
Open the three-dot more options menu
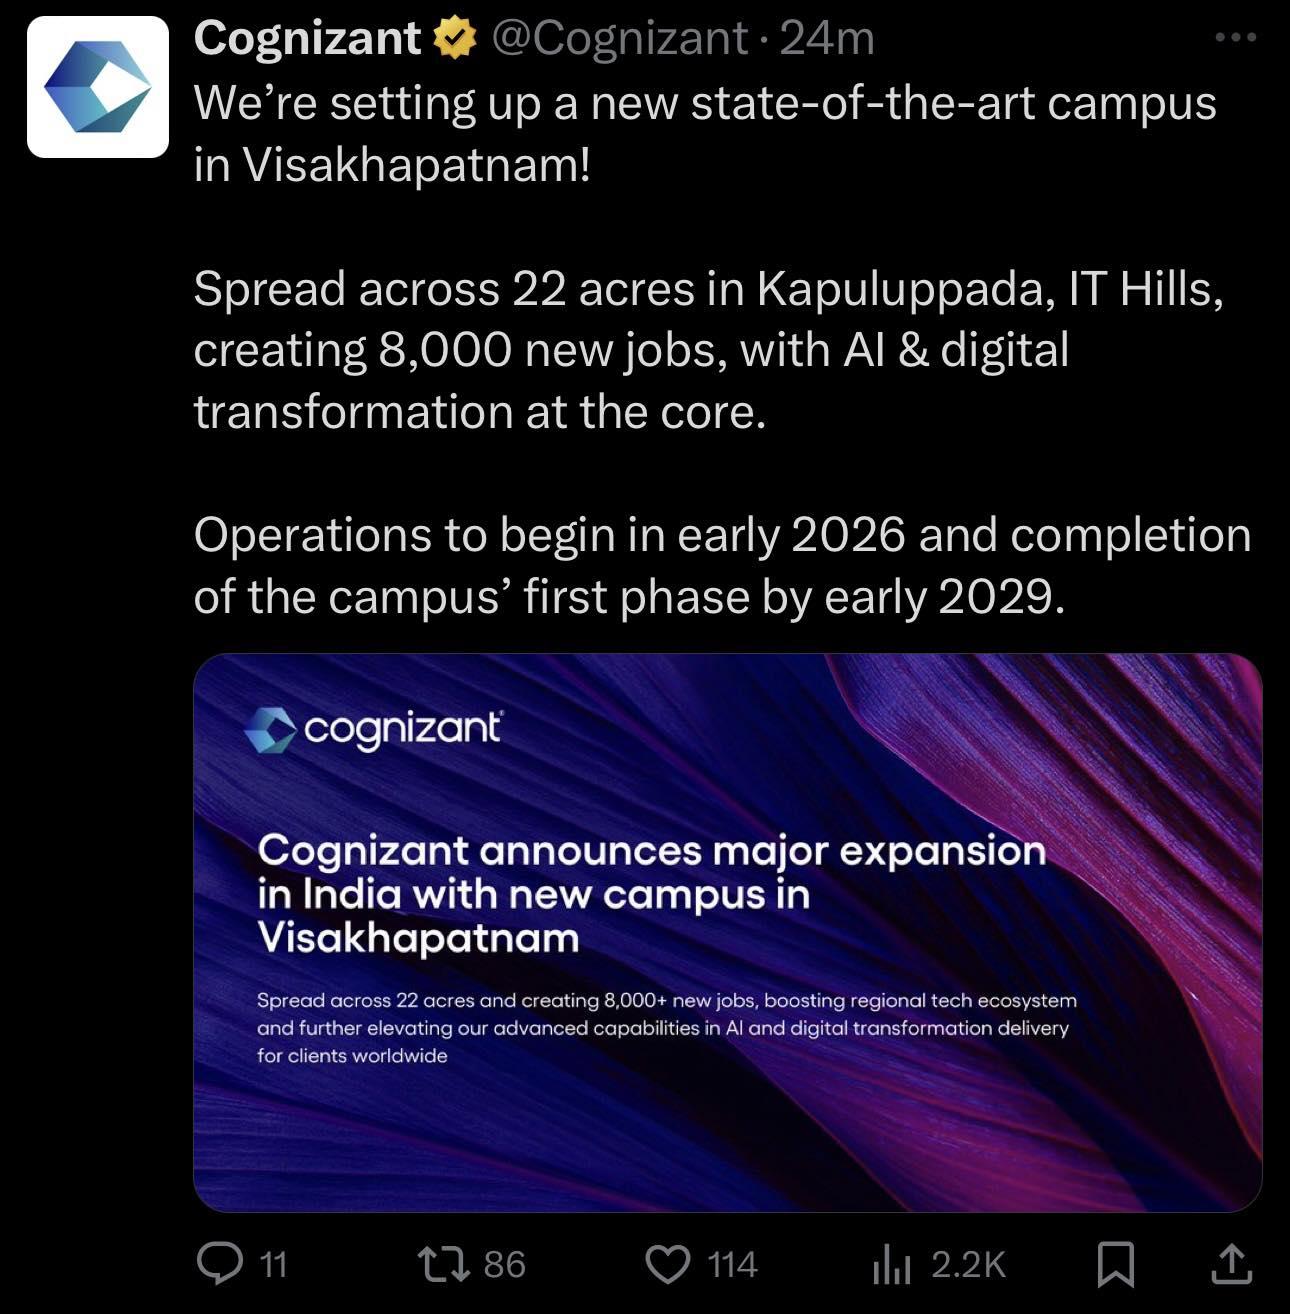pyautogui.click(x=1235, y=38)
